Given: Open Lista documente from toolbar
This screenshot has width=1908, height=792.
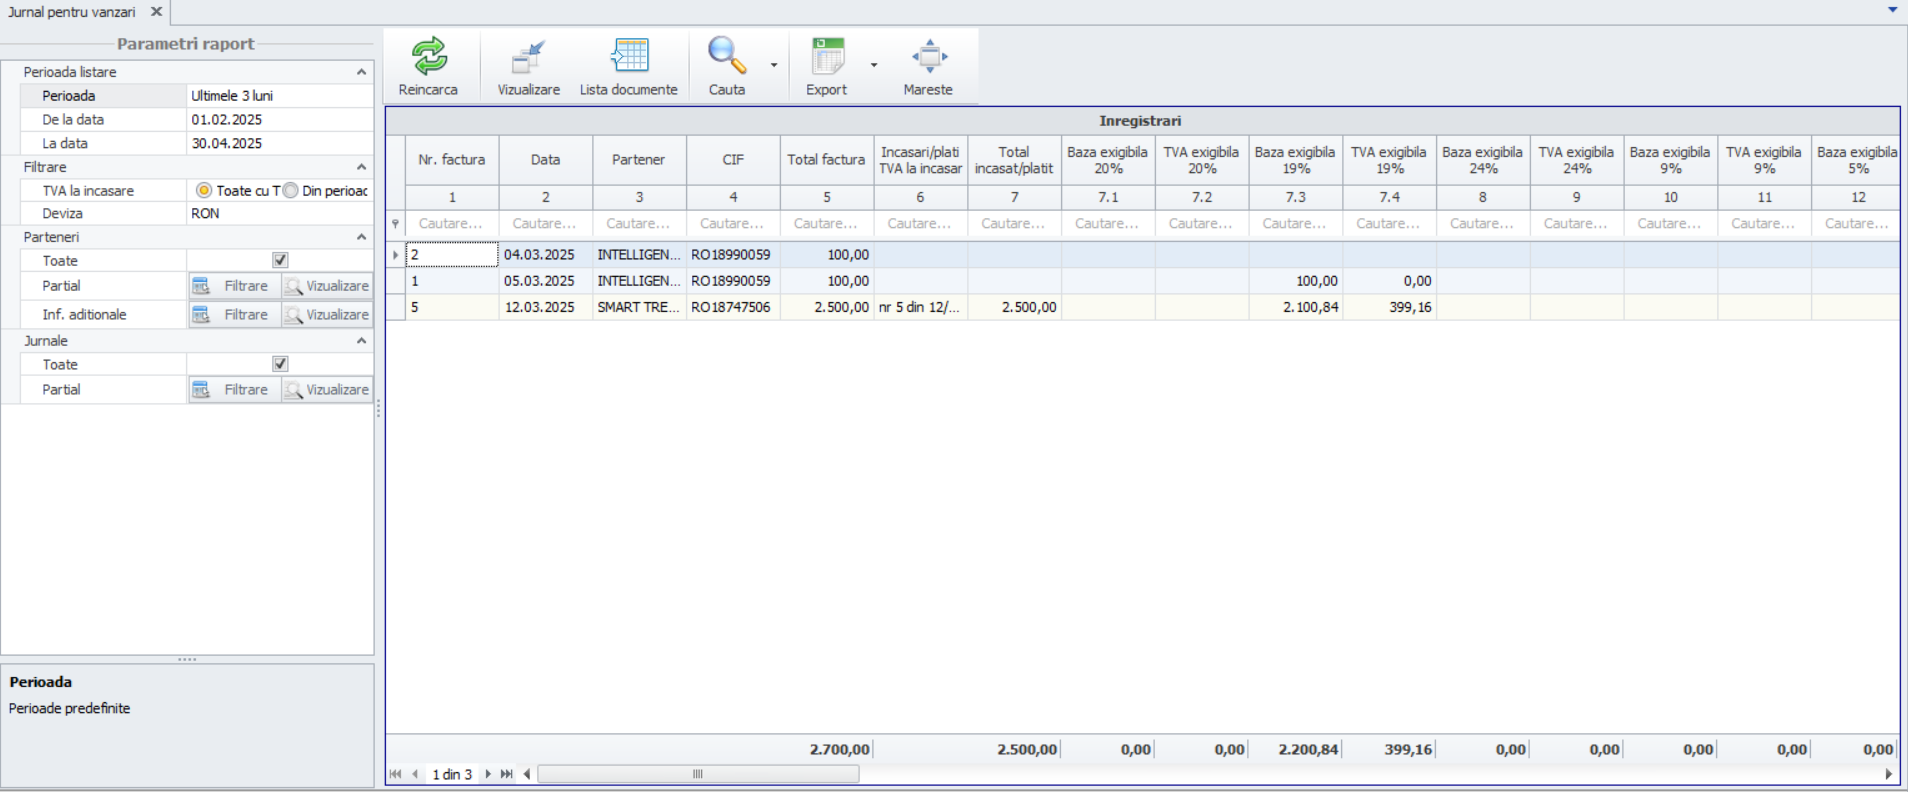Looking at the screenshot, I should coord(629,57).
